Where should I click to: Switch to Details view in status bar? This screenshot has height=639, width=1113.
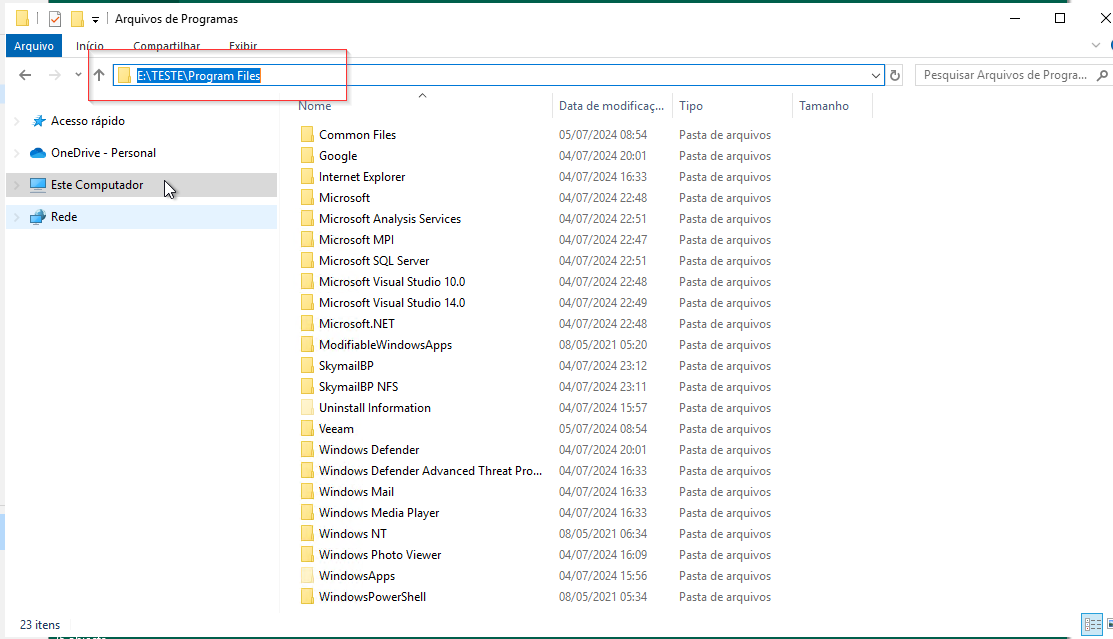pyautogui.click(x=1092, y=625)
